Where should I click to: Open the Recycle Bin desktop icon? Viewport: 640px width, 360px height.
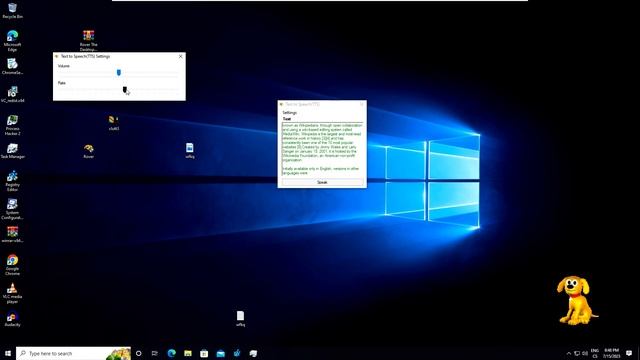point(12,11)
